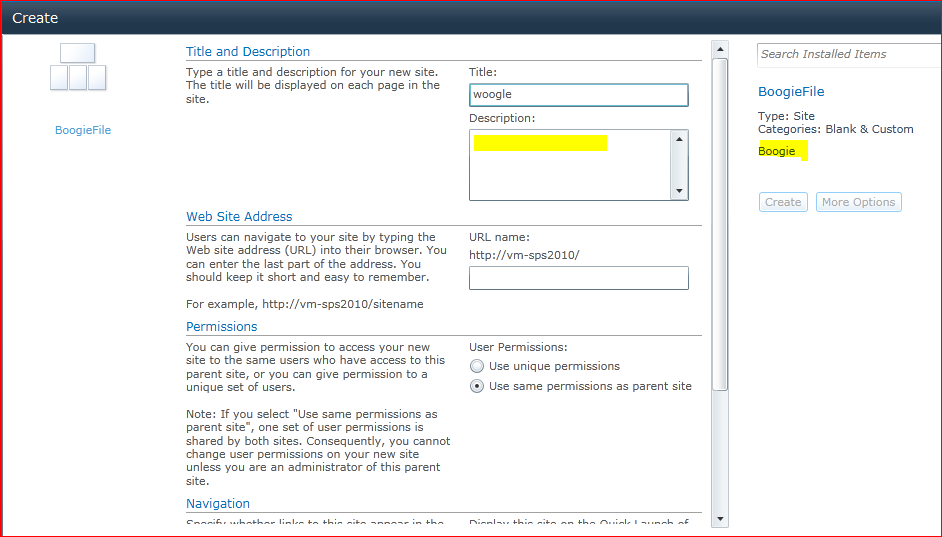942x537 pixels.
Task: Click the Search Installed Items box
Action: pyautogui.click(x=845, y=54)
